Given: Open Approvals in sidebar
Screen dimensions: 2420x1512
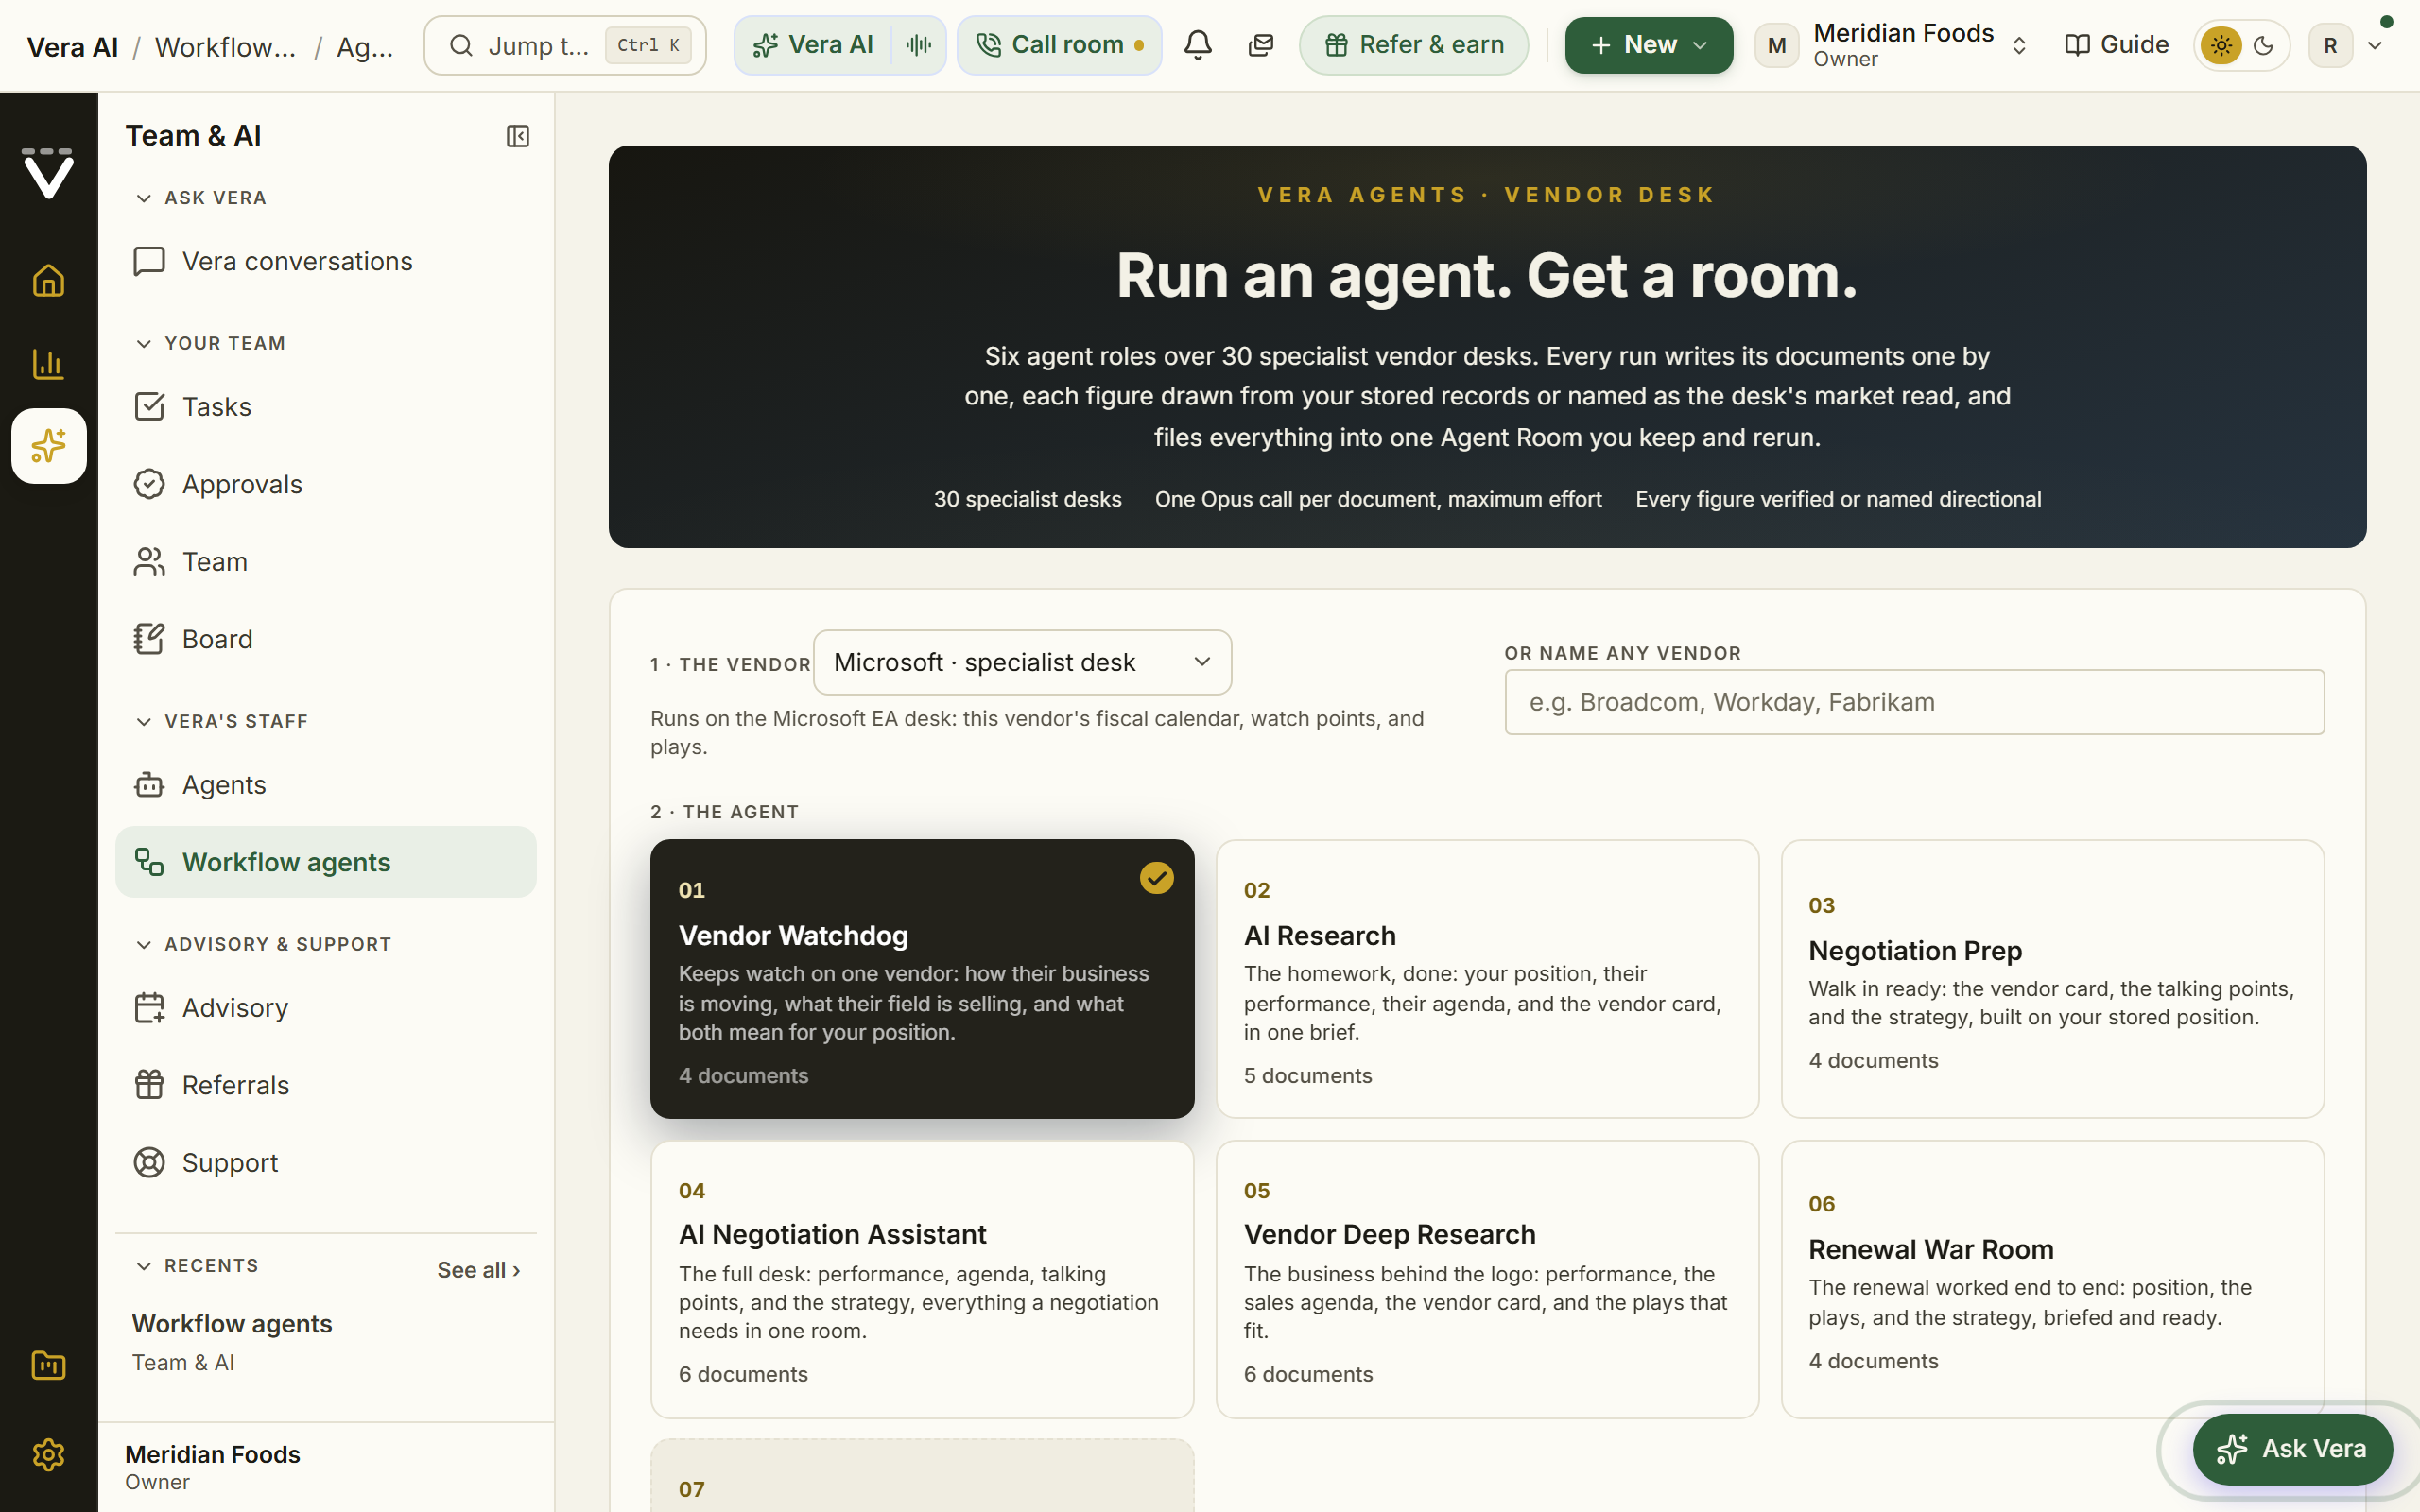Looking at the screenshot, I should (326, 484).
